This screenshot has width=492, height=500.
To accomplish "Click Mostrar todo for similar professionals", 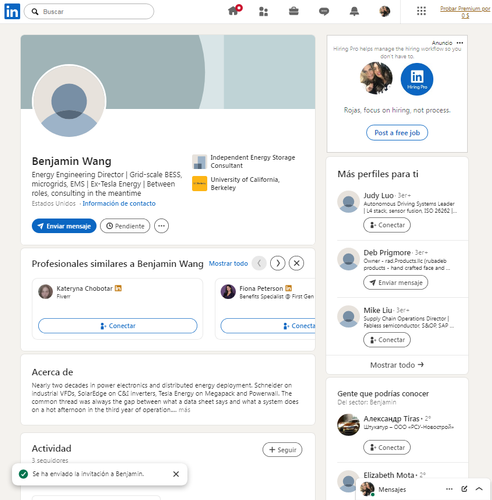I will tap(228, 263).
